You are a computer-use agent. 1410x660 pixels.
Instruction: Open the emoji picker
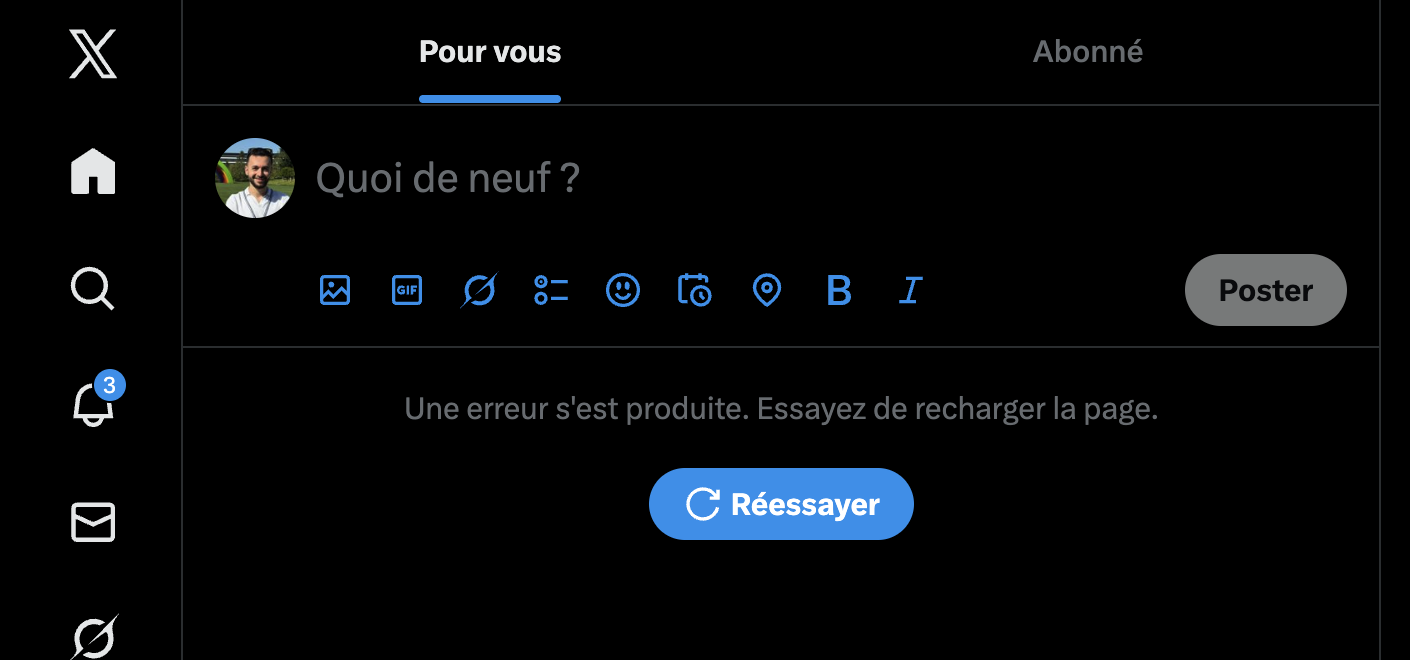pyautogui.click(x=623, y=290)
